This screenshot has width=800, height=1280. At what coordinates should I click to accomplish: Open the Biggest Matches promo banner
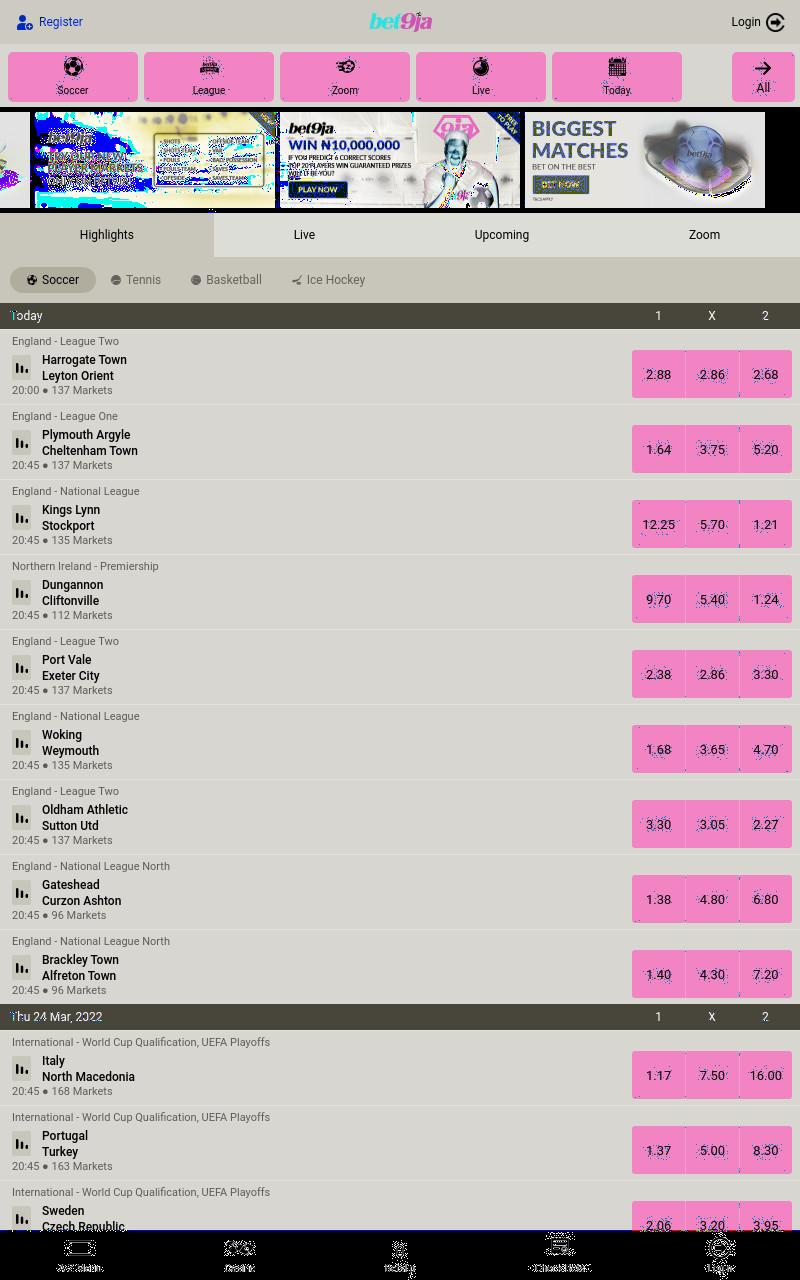coord(645,160)
